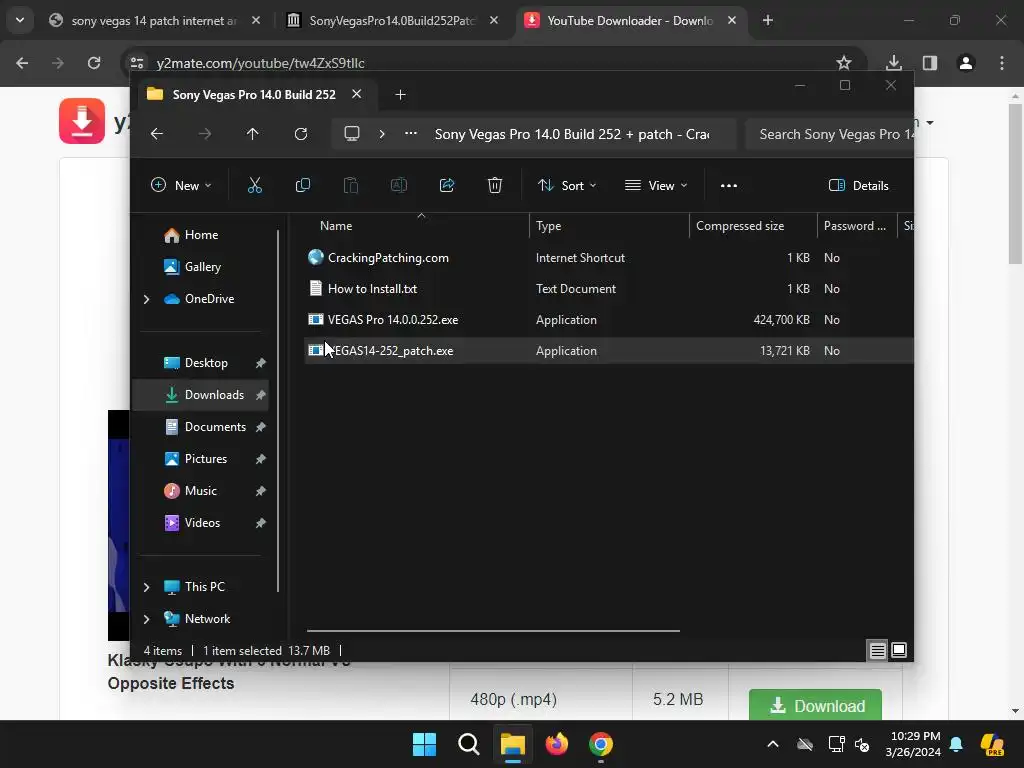Toggle Chrome side panel icon

point(930,63)
